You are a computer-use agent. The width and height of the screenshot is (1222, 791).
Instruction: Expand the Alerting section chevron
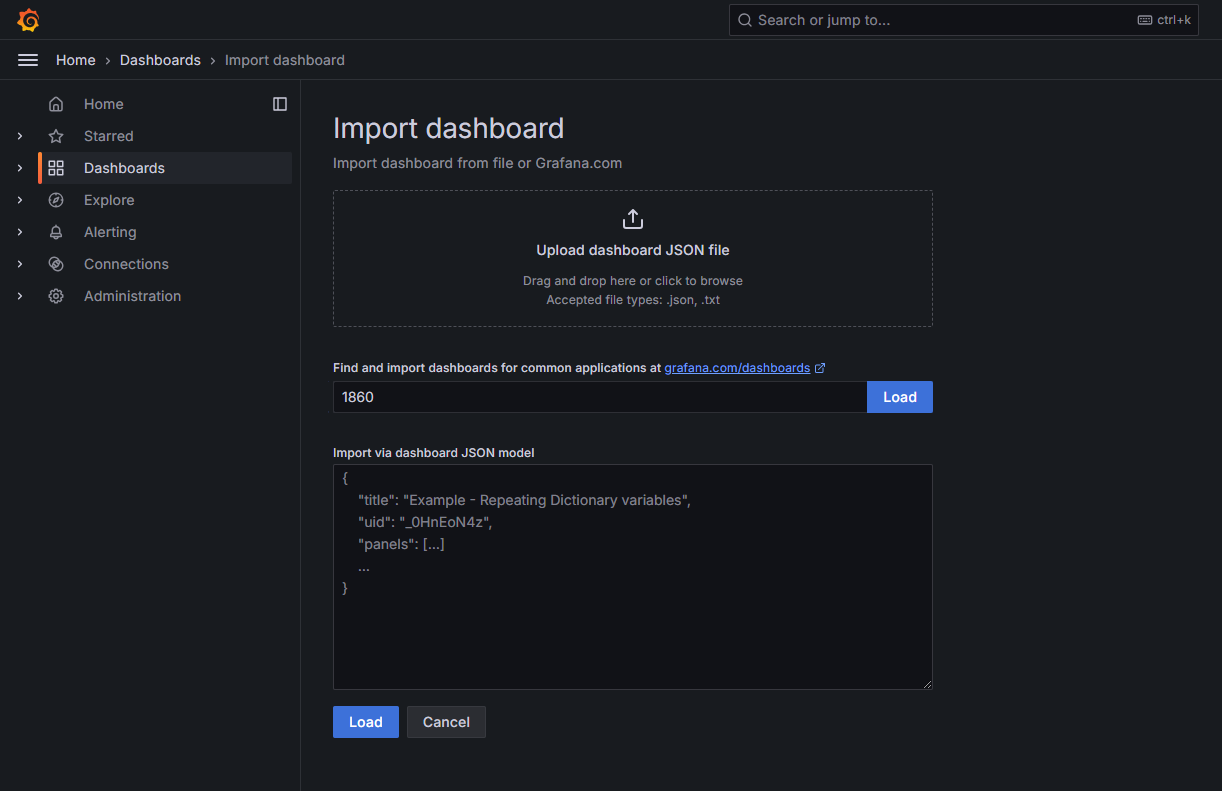20,232
